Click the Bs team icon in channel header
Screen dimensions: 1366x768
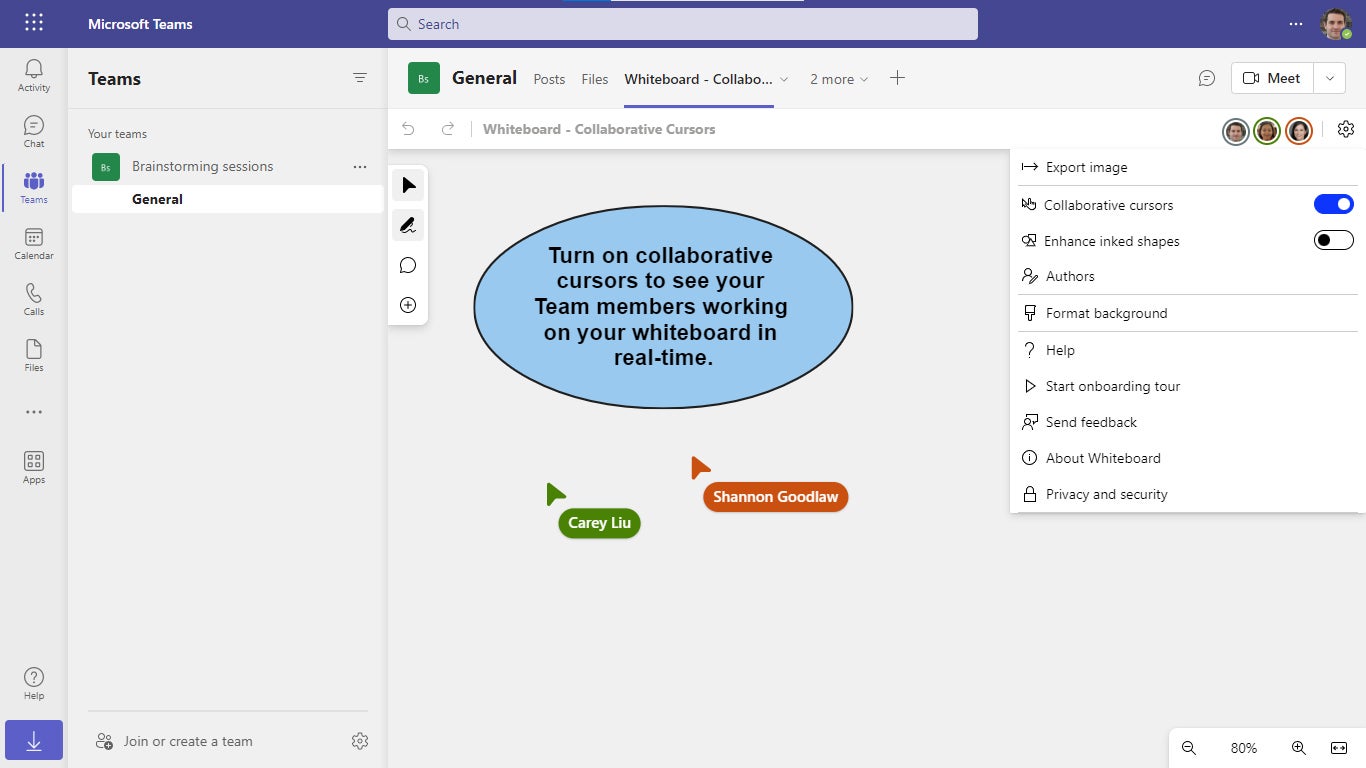[424, 78]
